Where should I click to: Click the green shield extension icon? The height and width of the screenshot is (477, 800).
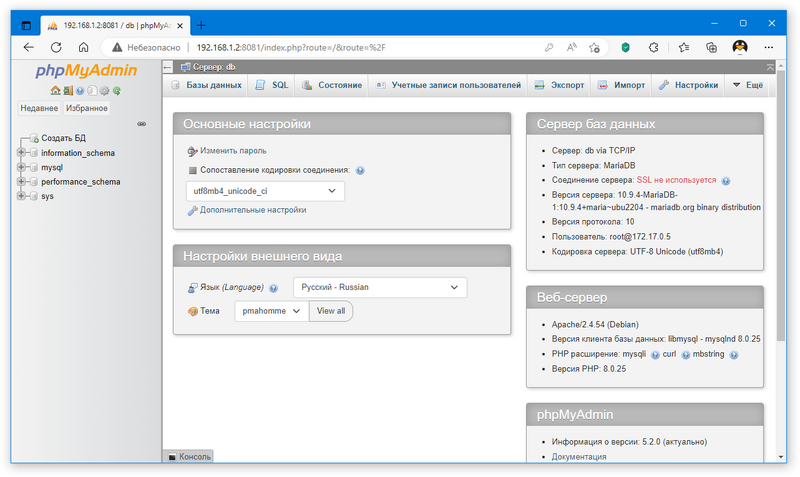tap(626, 47)
